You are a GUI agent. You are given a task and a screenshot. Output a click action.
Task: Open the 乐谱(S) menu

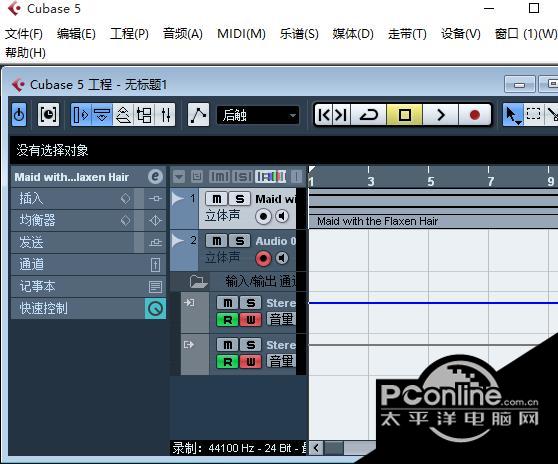(299, 34)
